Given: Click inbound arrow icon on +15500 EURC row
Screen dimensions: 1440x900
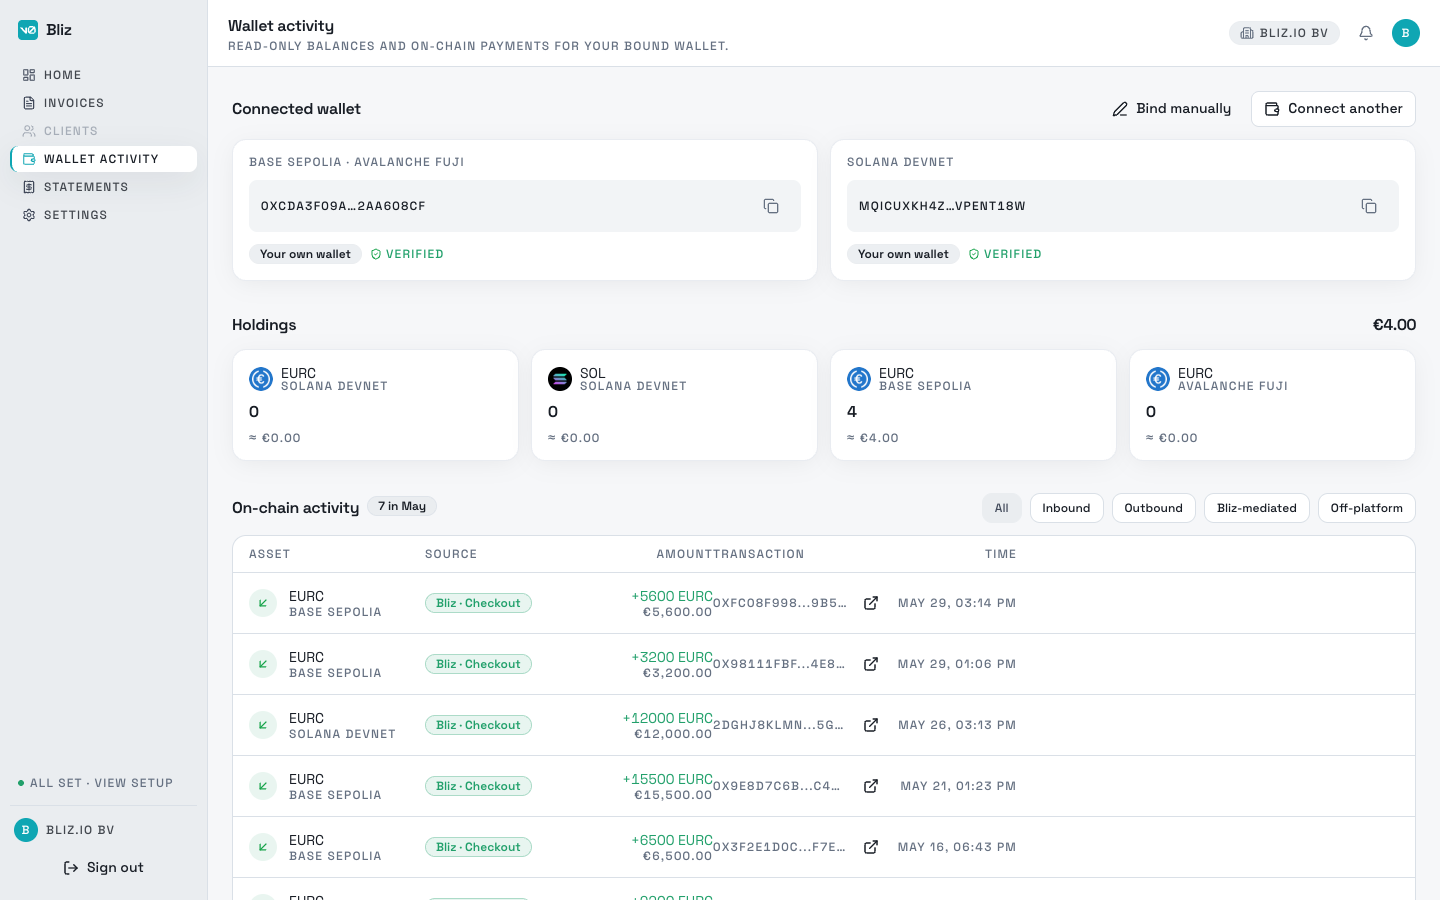Looking at the screenshot, I should (x=263, y=786).
